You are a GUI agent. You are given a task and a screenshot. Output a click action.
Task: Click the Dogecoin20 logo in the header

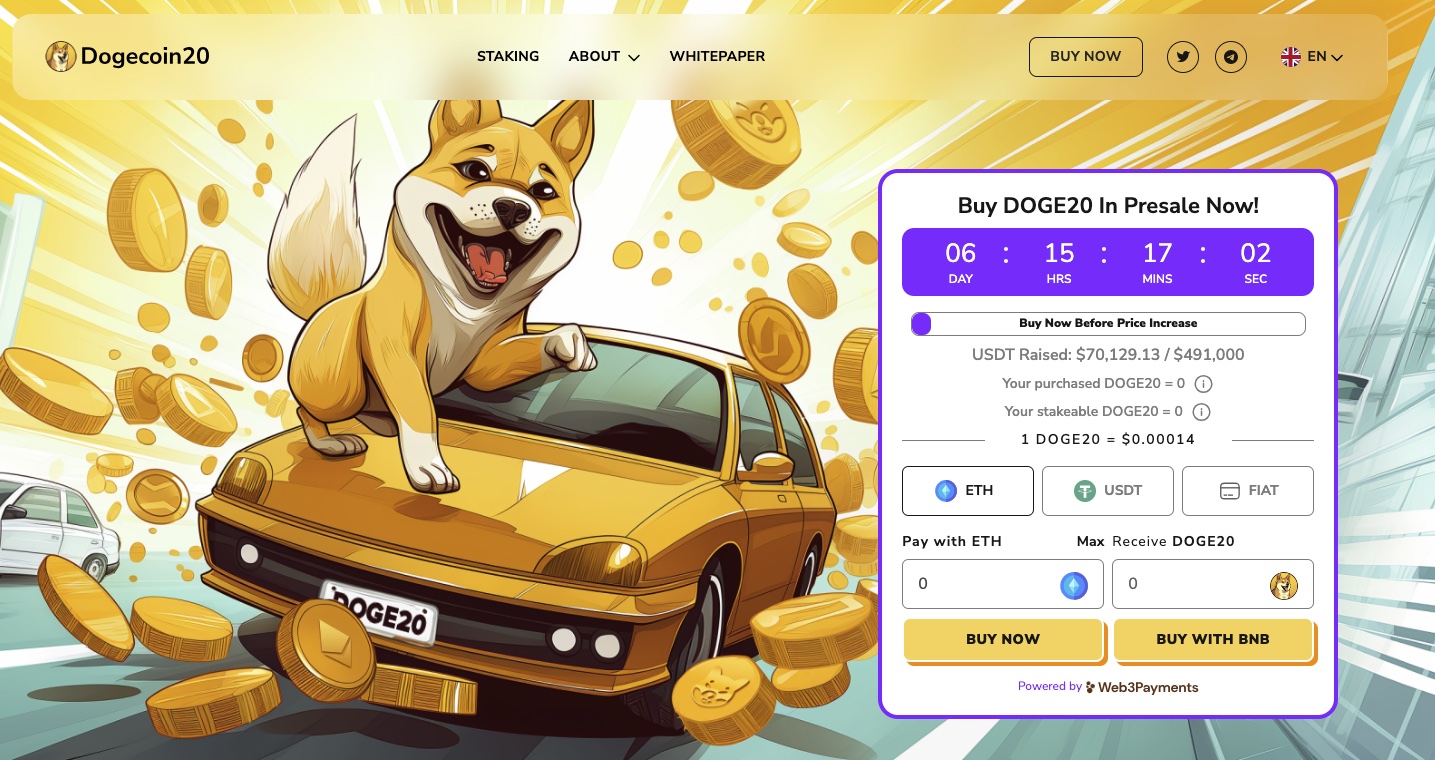pos(128,56)
